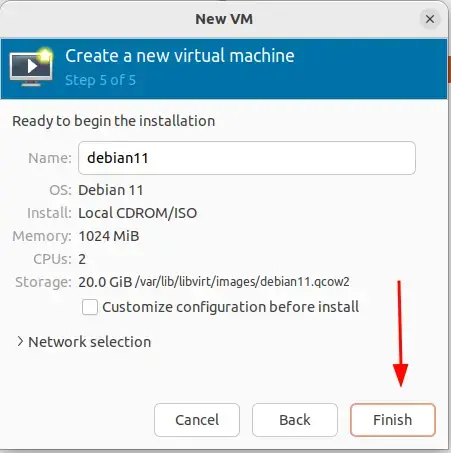Click the Step 5 of 5 text

pyautogui.click(x=100, y=80)
